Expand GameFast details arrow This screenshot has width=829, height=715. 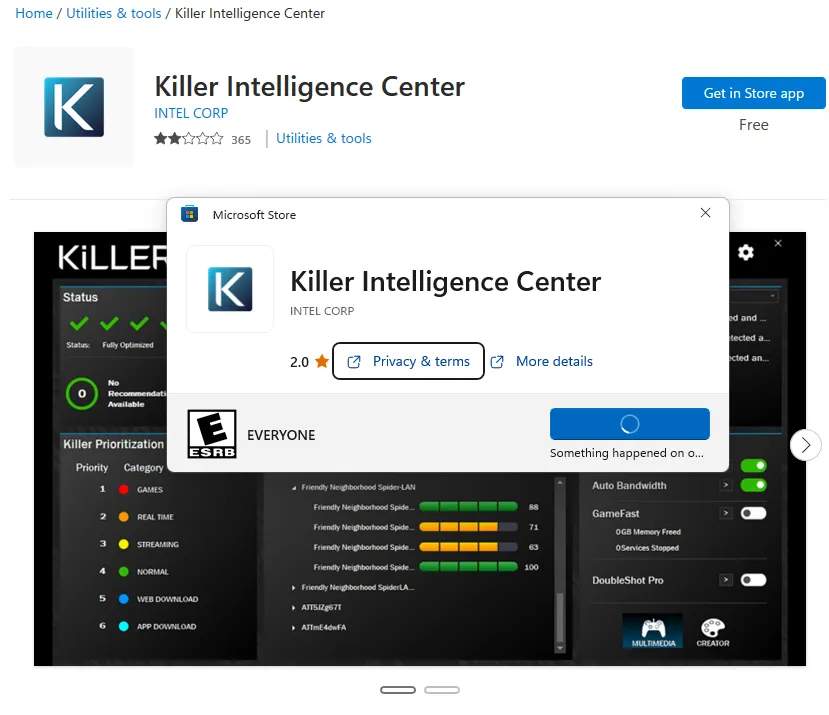tap(726, 512)
